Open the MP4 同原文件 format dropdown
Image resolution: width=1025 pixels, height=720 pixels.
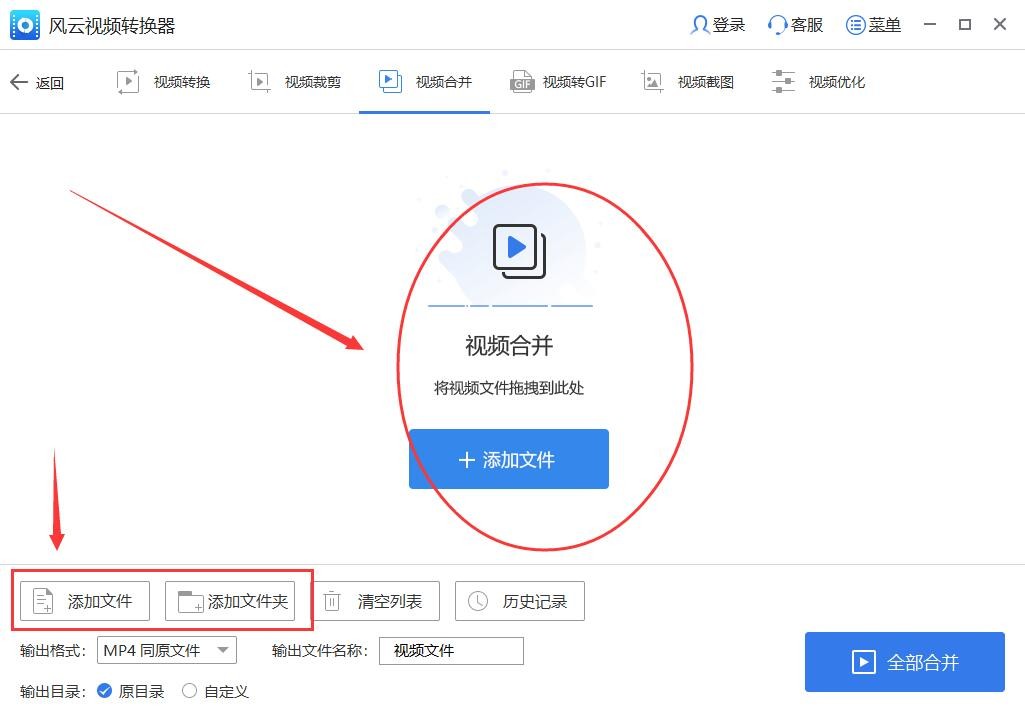(x=166, y=650)
